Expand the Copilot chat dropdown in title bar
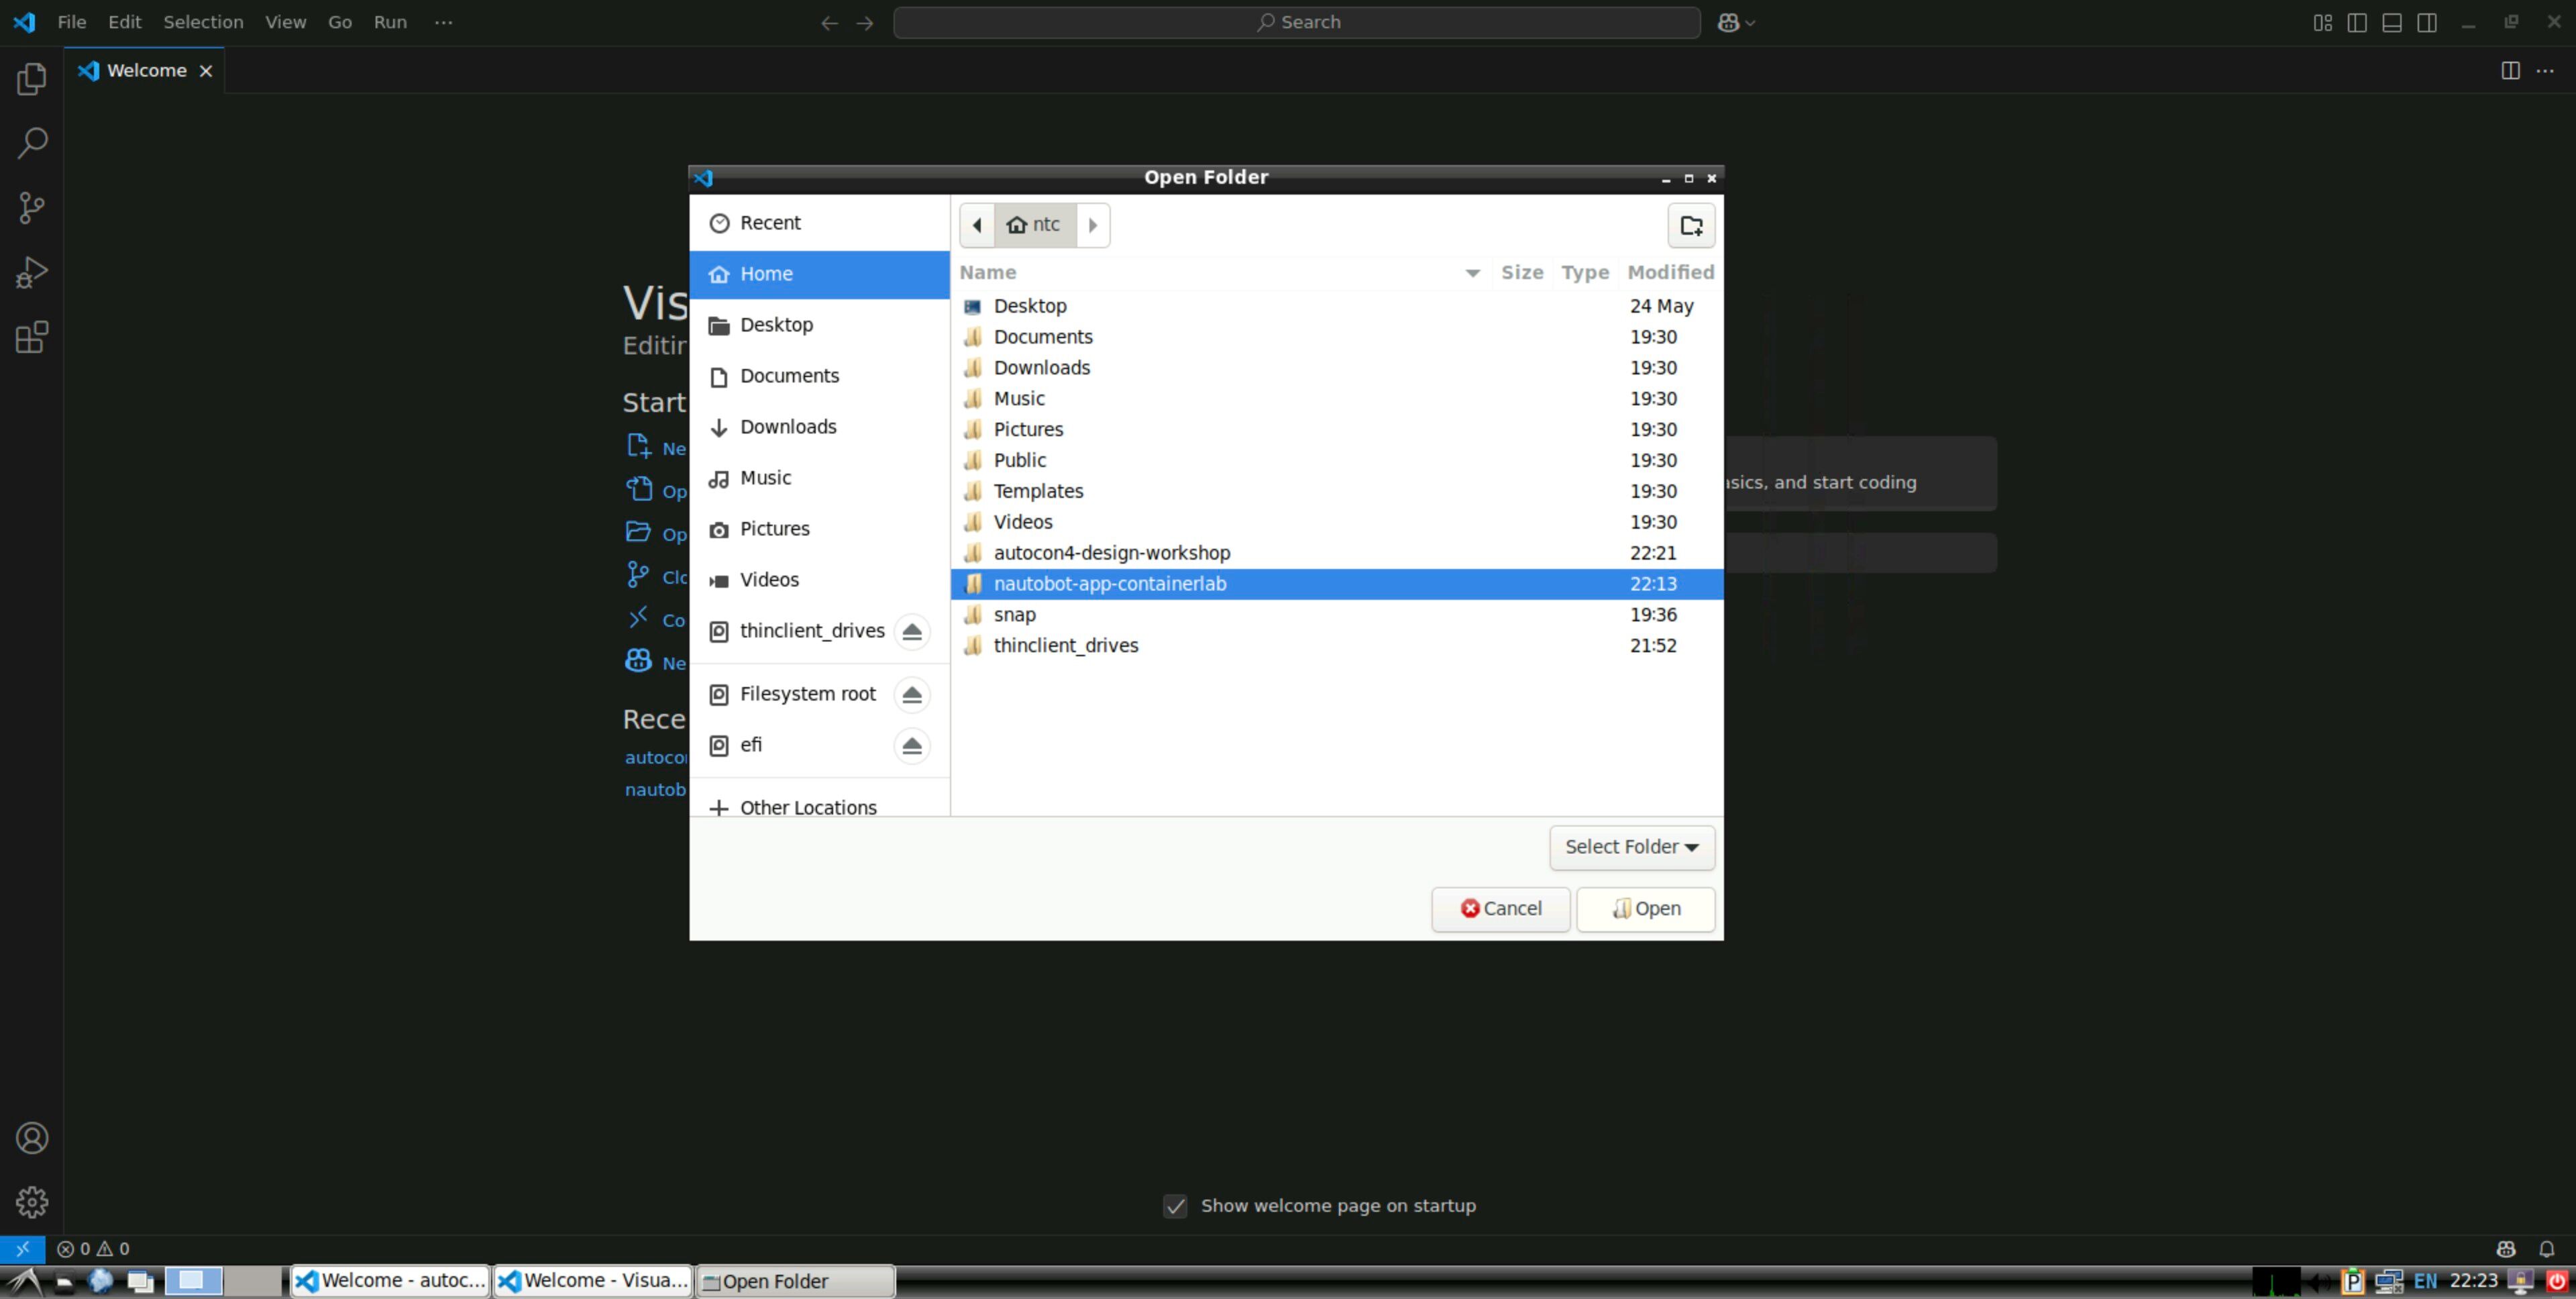Screen dimensions: 2576x1299 click(x=1750, y=22)
